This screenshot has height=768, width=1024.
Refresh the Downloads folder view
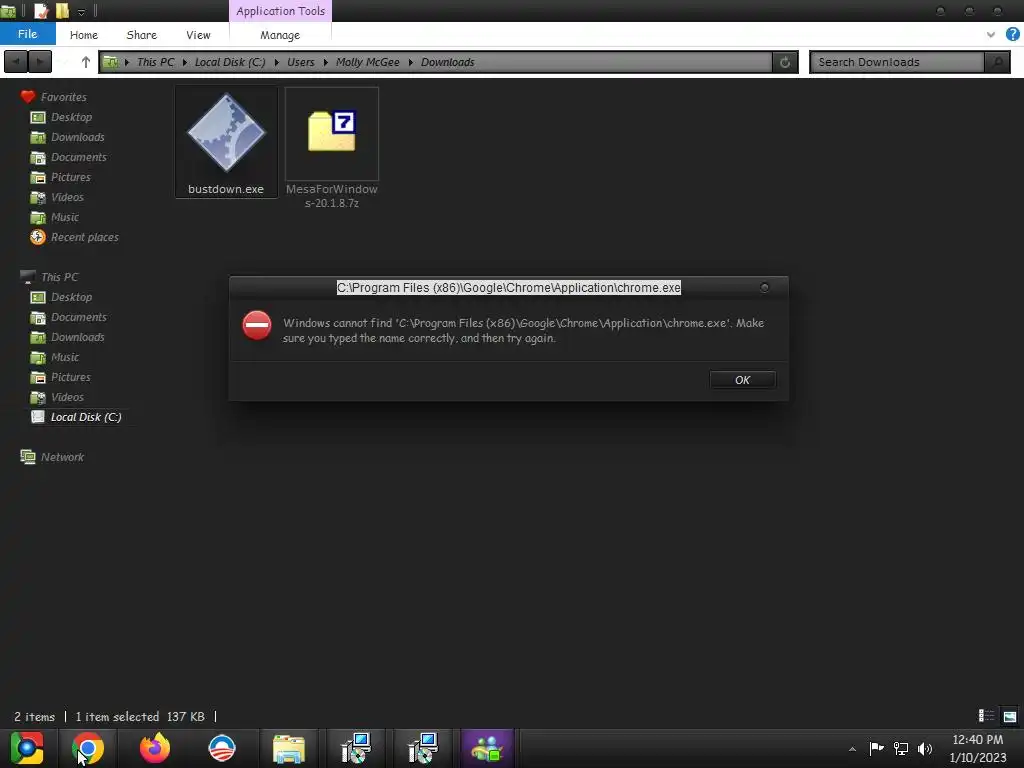785,62
